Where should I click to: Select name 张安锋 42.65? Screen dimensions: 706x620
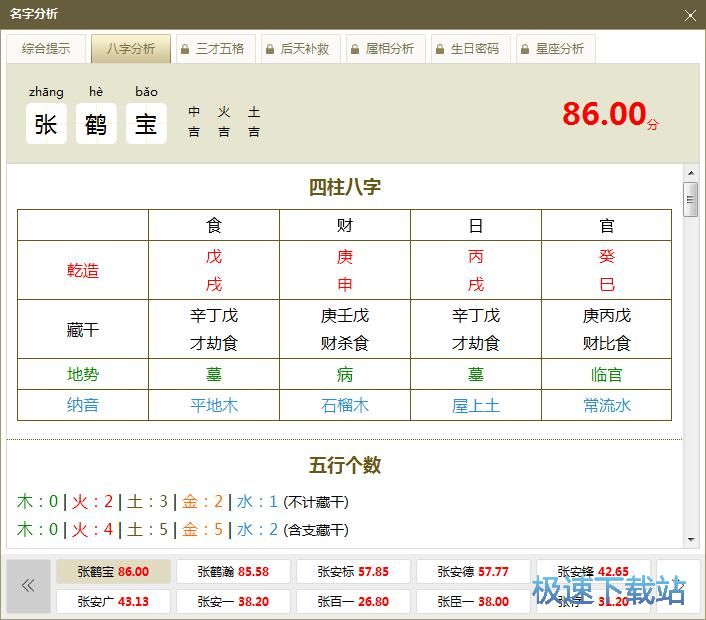click(x=593, y=571)
